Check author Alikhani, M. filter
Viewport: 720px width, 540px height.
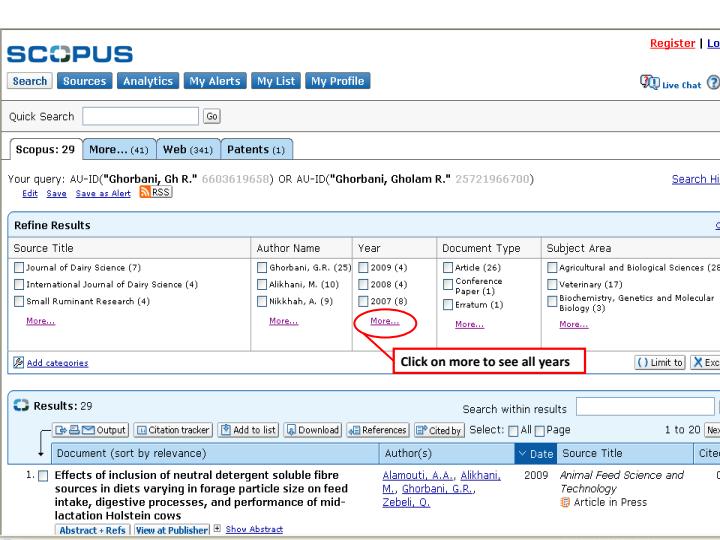coord(262,284)
